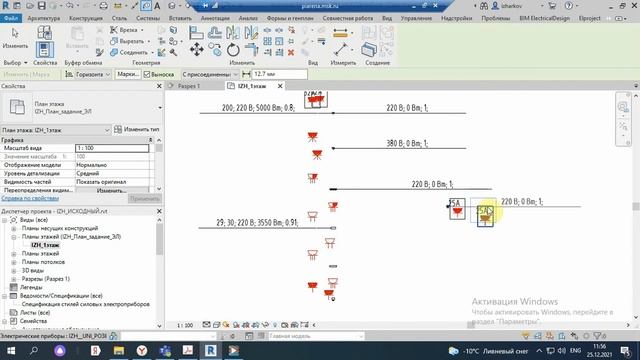The width and height of the screenshot is (640, 360).
Task: Click the Create Assembly (Создание) icon
Action: click(x=369, y=50)
